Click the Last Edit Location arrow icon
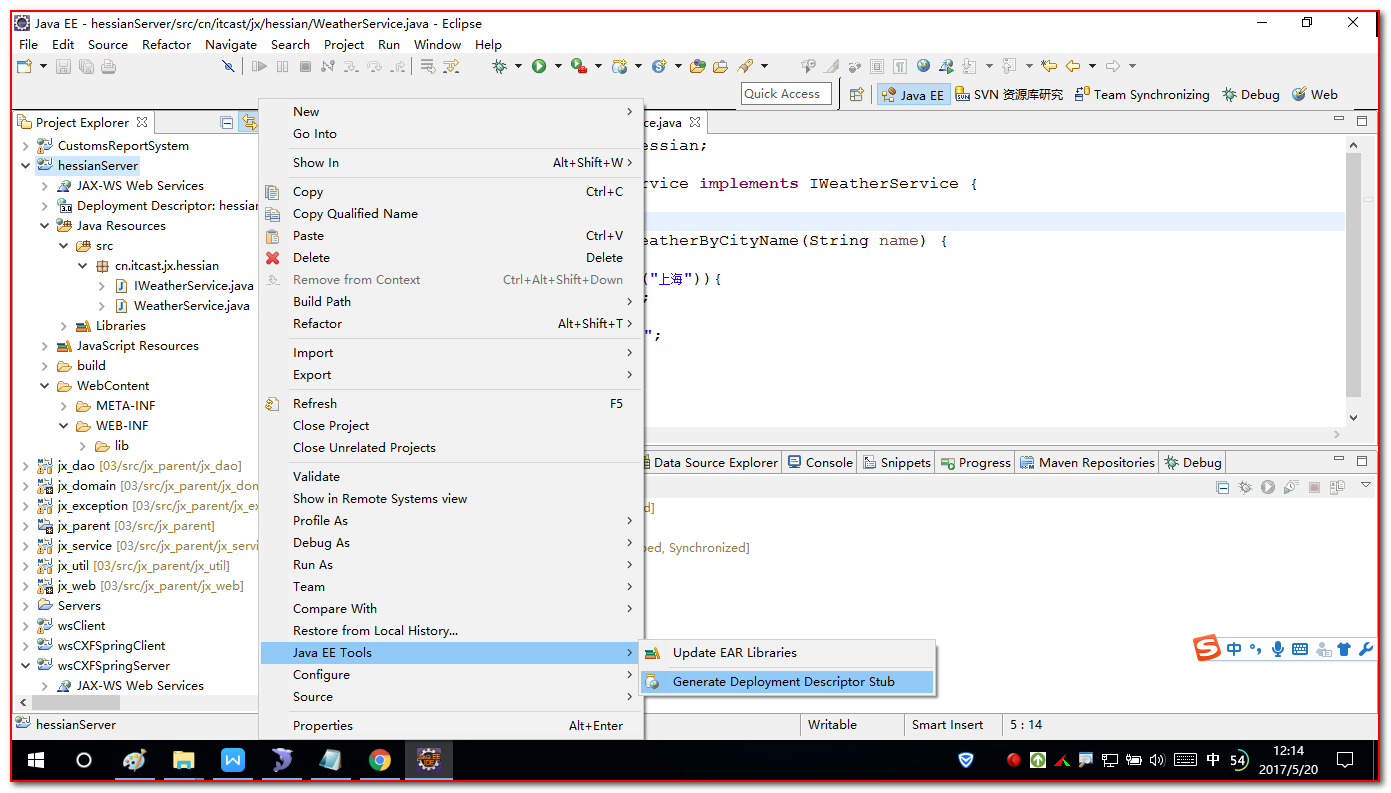The width and height of the screenshot is (1391, 793). [1048, 66]
